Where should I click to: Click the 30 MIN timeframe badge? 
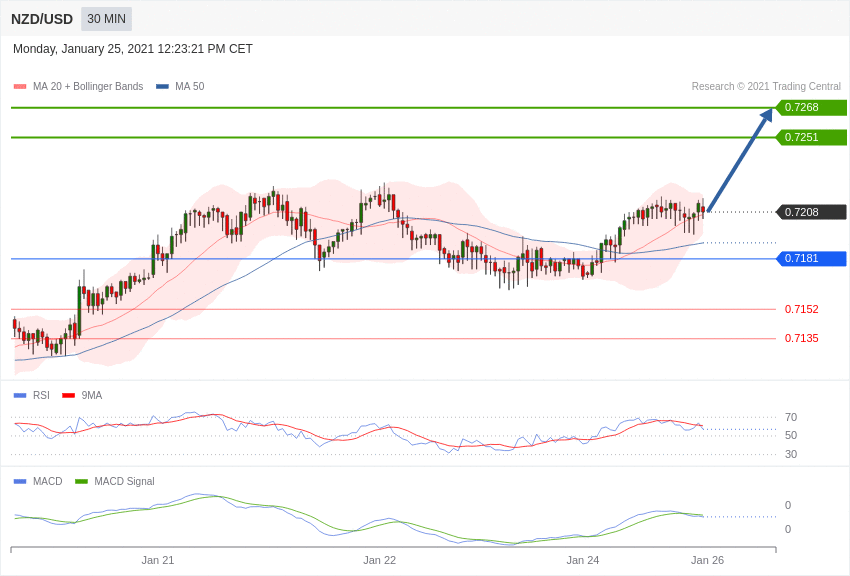106,19
